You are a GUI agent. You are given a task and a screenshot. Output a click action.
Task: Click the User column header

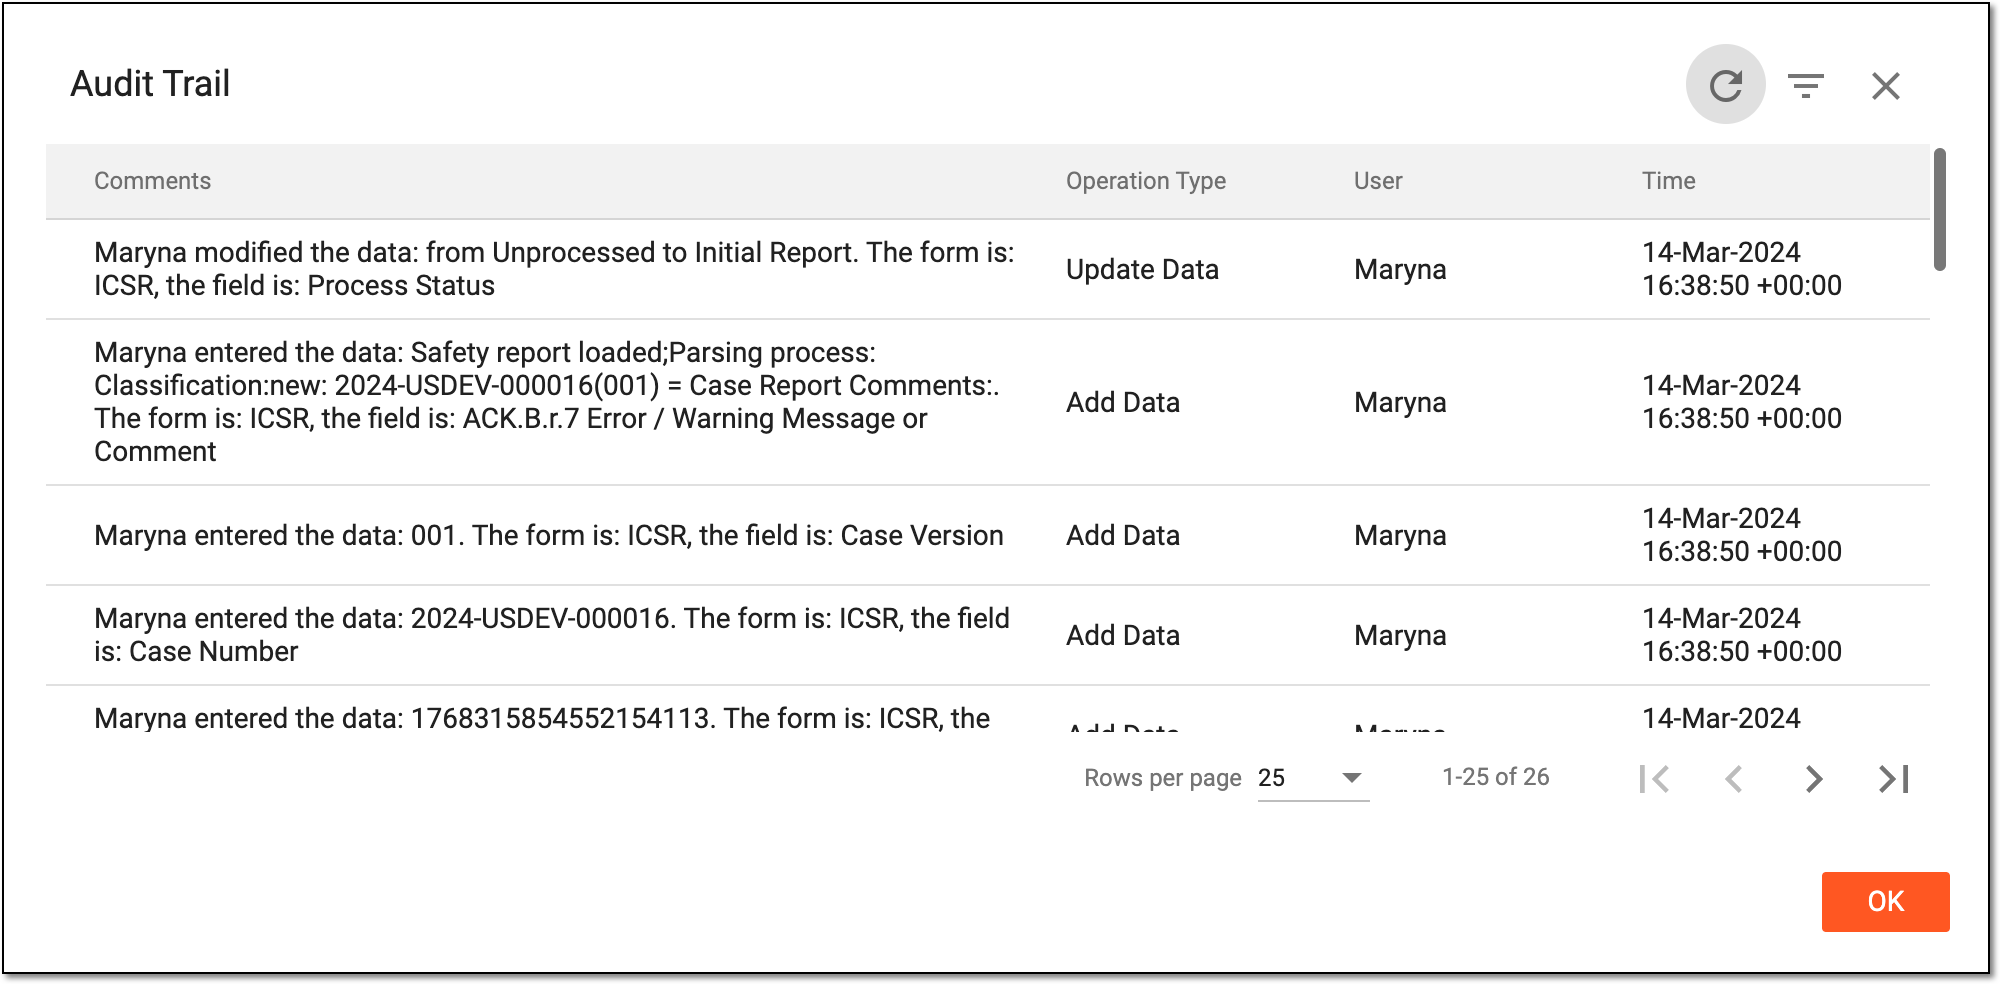point(1378,181)
